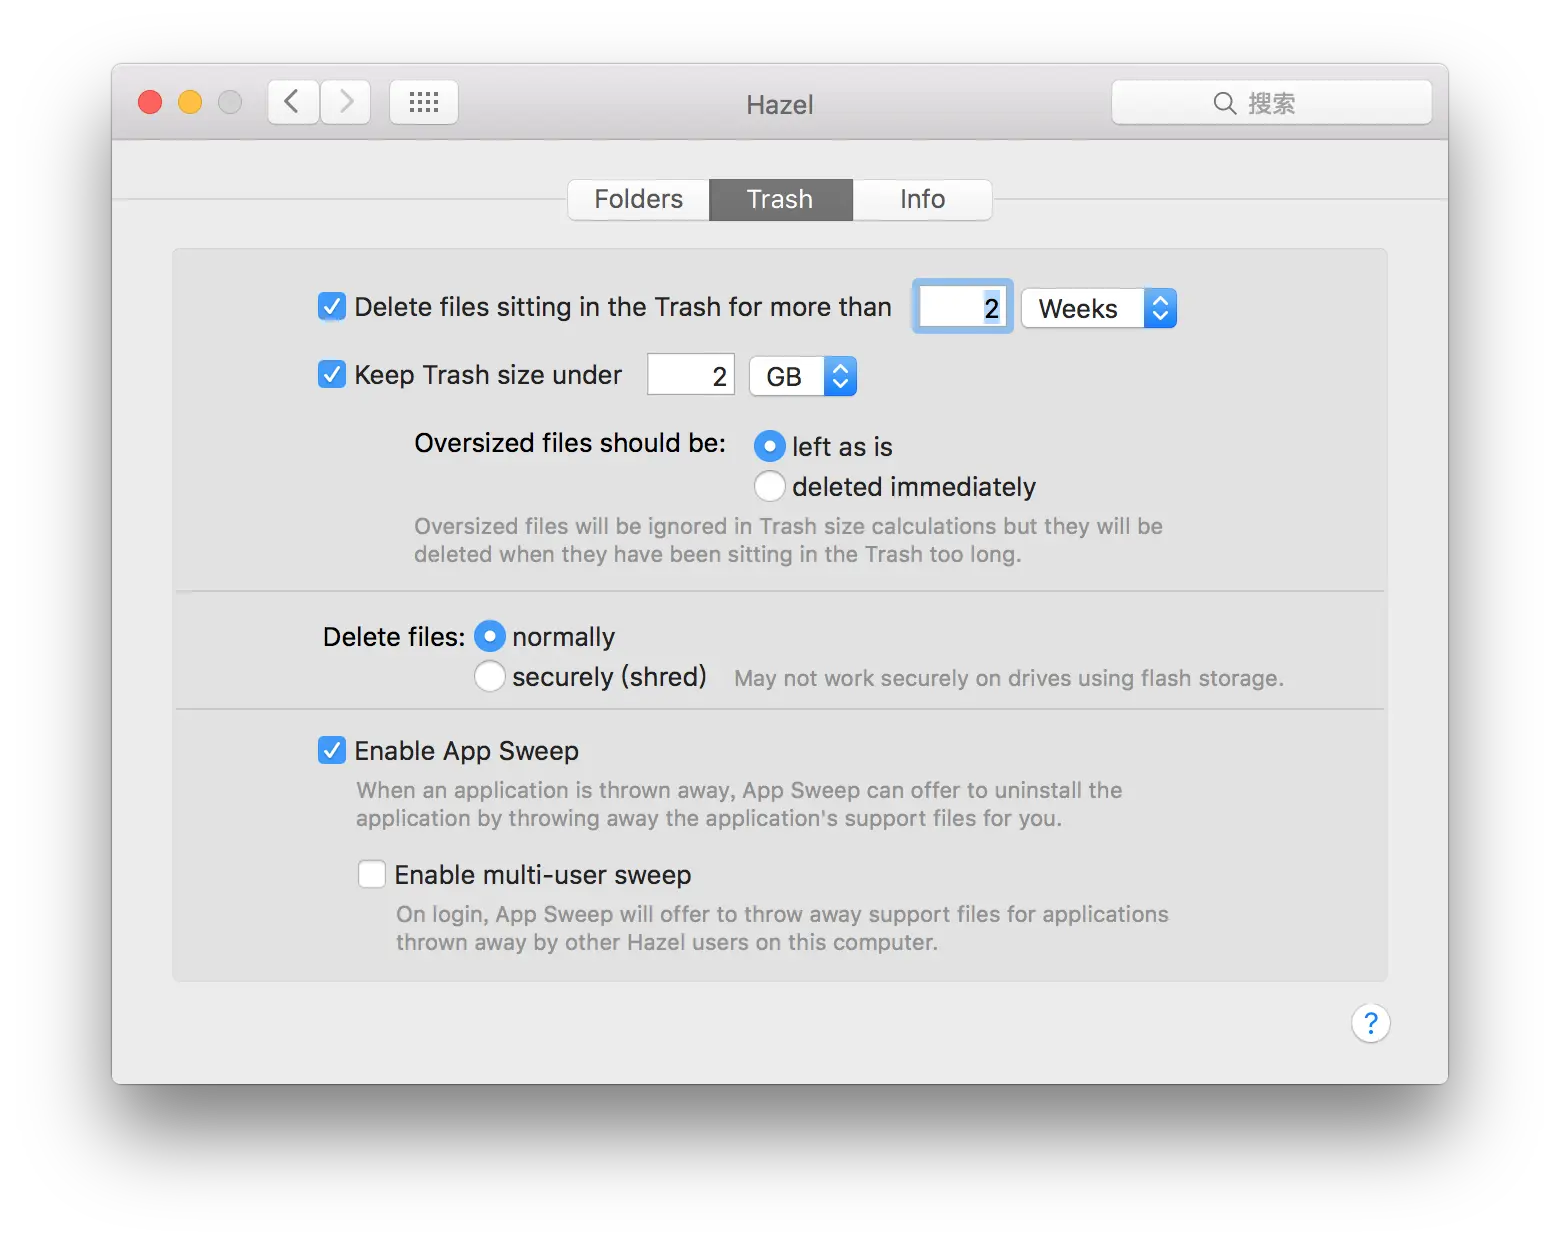1560x1244 pixels.
Task: Click 'May not work securely' flash storage note
Action: click(x=1009, y=678)
